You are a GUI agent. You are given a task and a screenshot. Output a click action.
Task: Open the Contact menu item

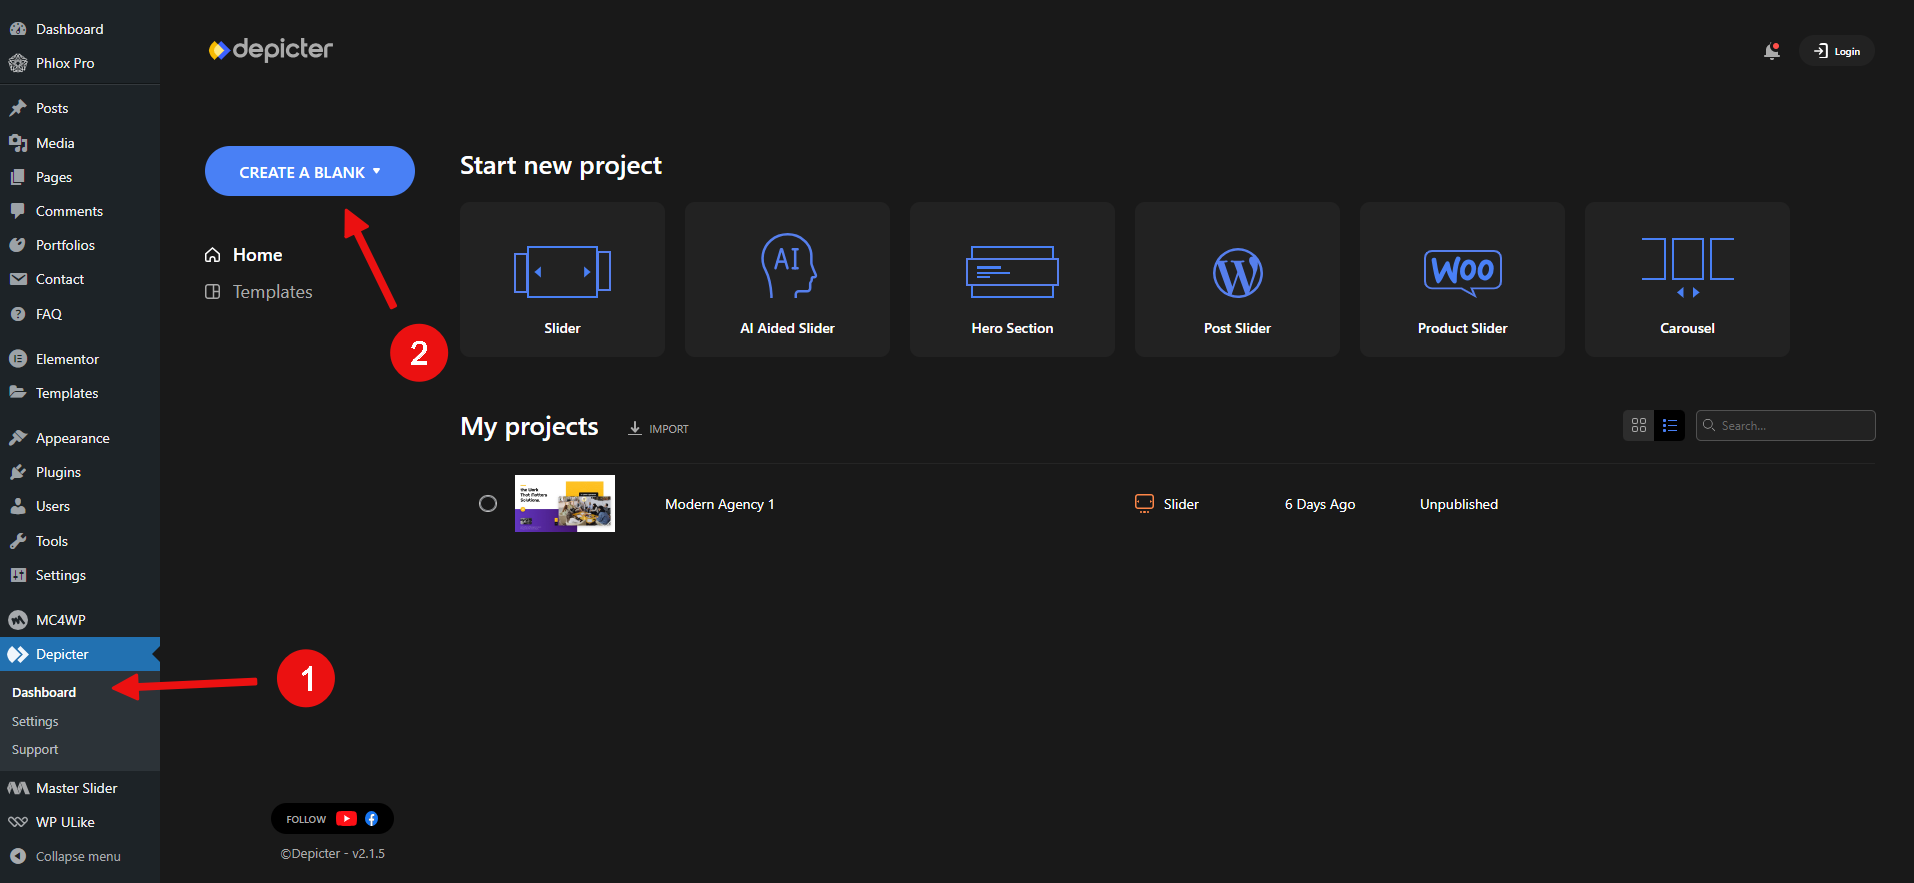pyautogui.click(x=80, y=279)
